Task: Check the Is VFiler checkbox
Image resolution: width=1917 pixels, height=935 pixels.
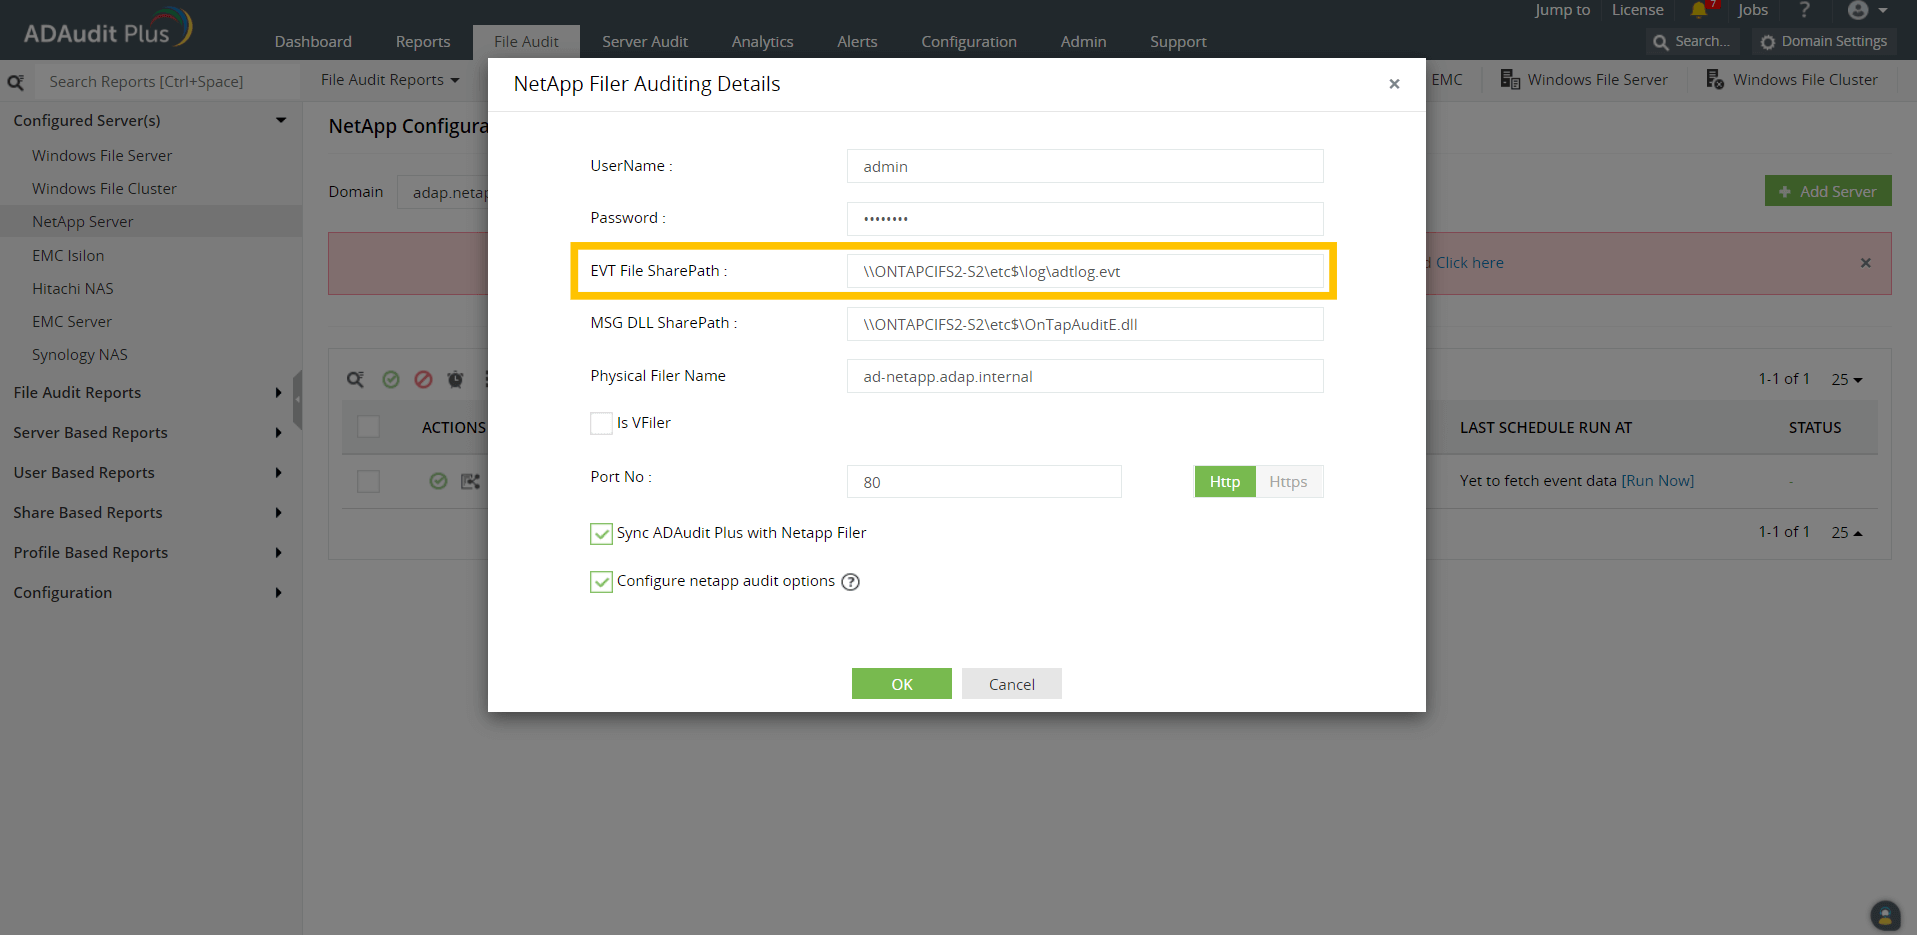Action: point(601,423)
